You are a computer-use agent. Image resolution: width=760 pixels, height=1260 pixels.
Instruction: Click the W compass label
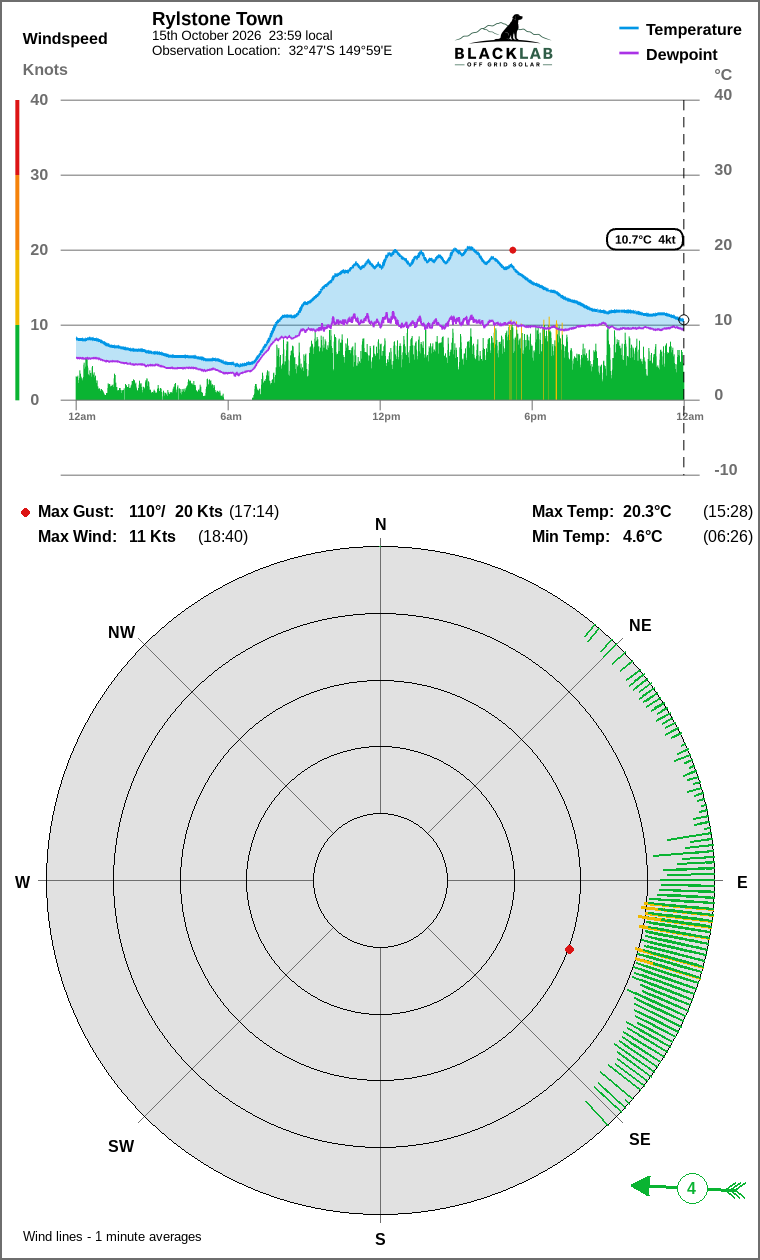(22, 882)
